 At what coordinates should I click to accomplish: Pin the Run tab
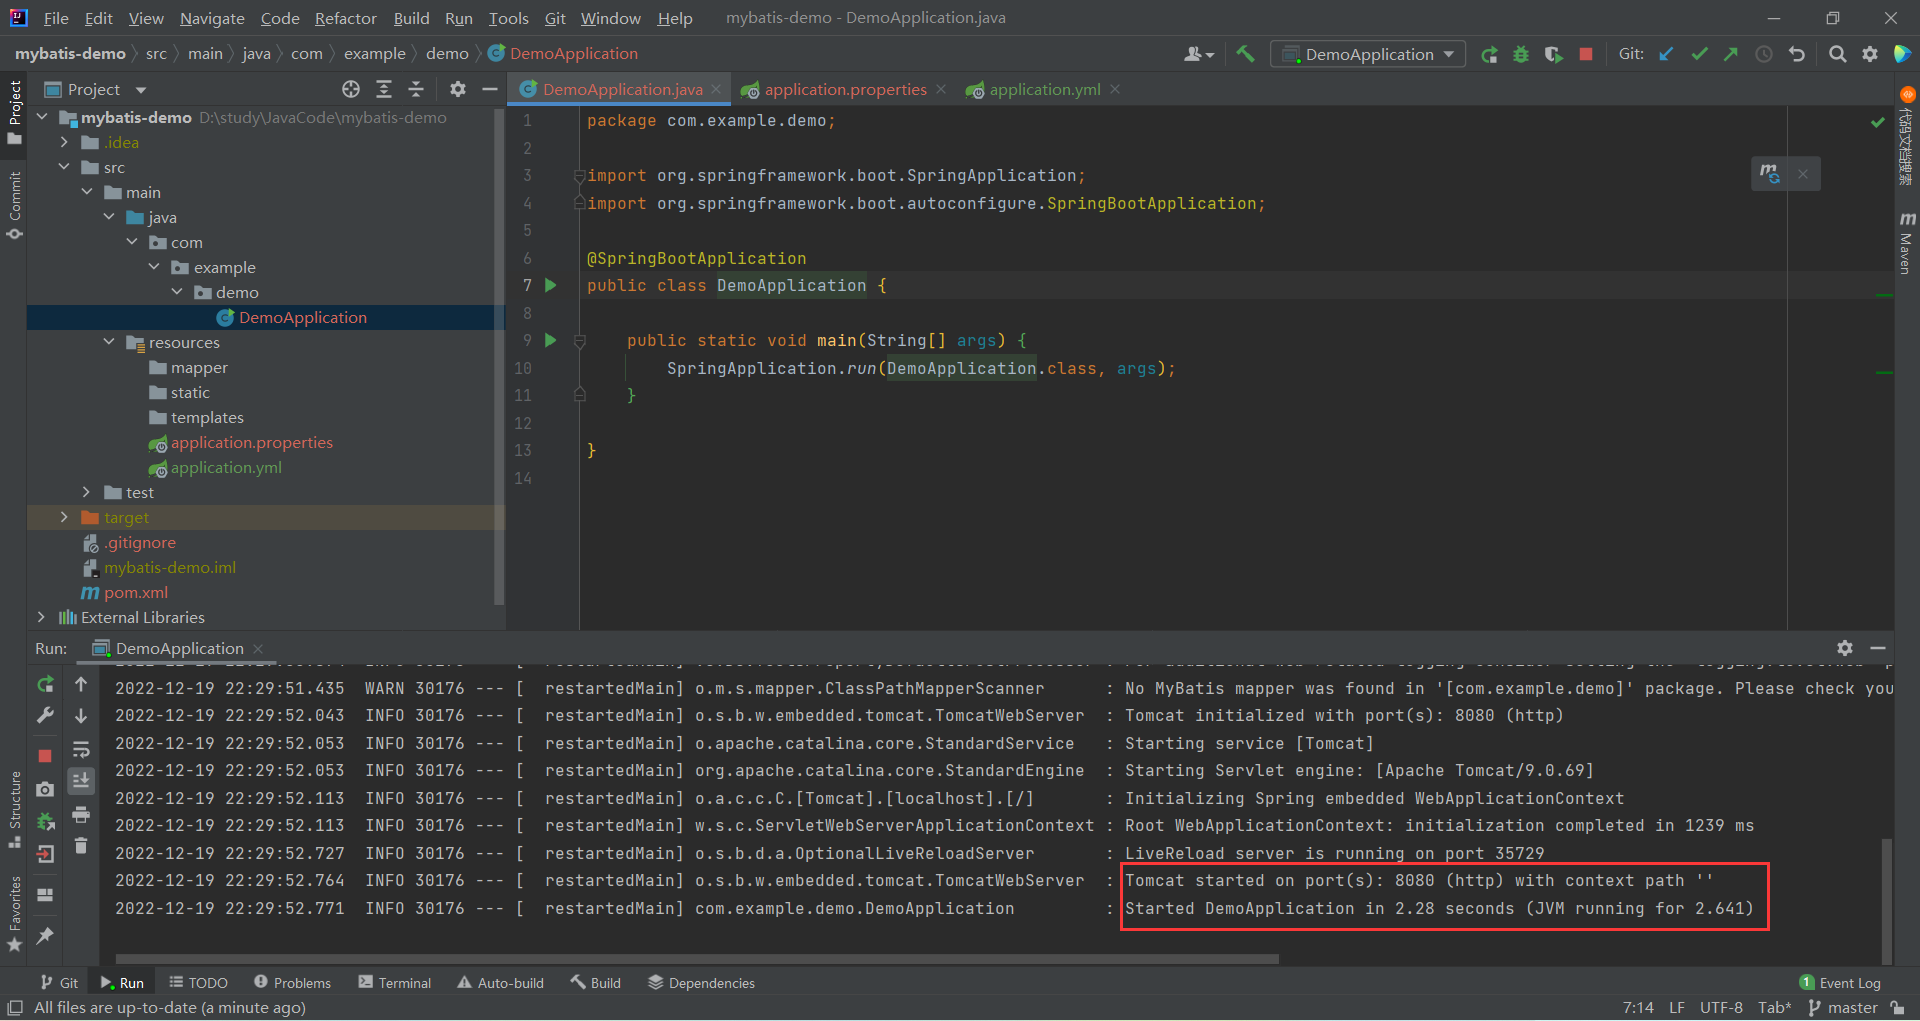45,936
